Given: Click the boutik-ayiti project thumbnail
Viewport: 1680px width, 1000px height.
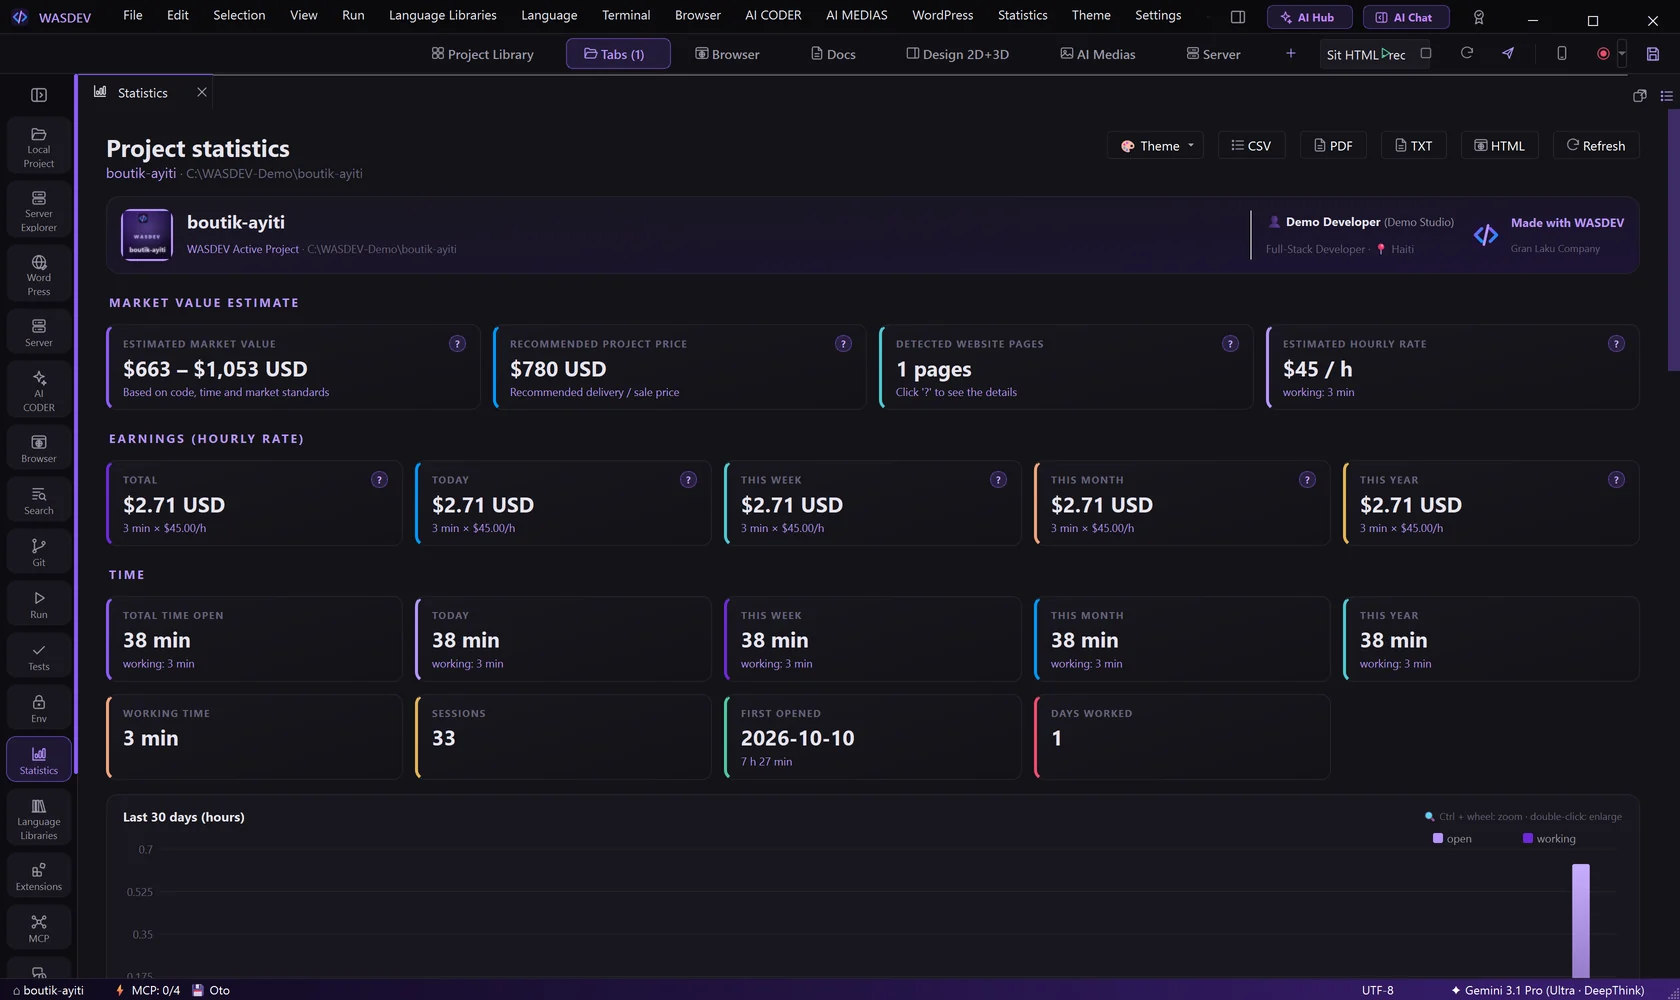Looking at the screenshot, I should click(147, 235).
